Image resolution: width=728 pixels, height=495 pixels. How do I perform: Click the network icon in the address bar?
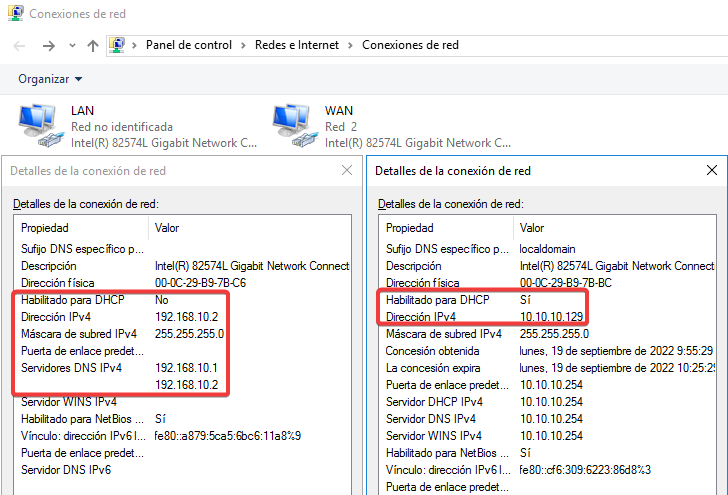118,45
